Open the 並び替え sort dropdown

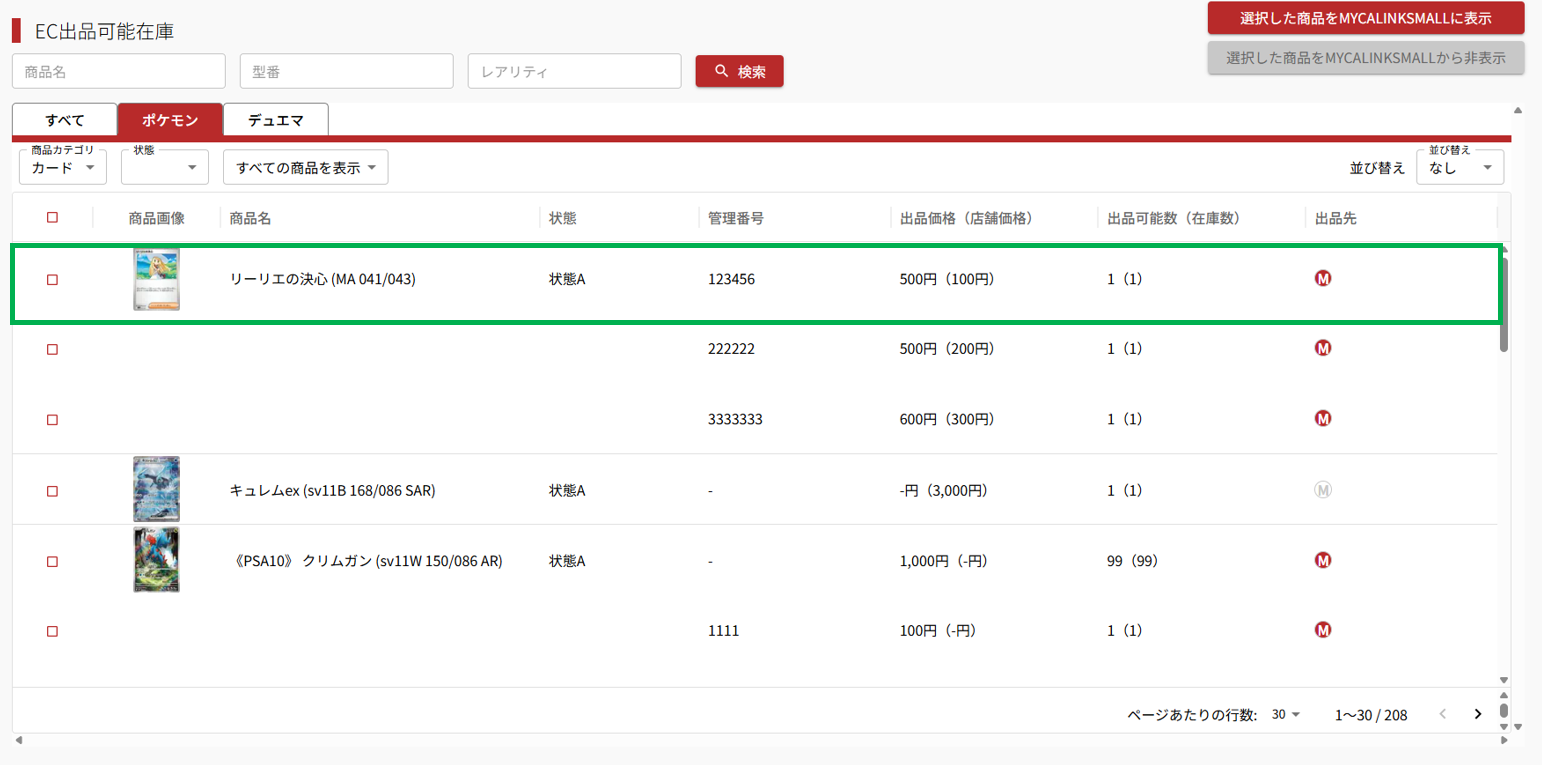[1459, 168]
